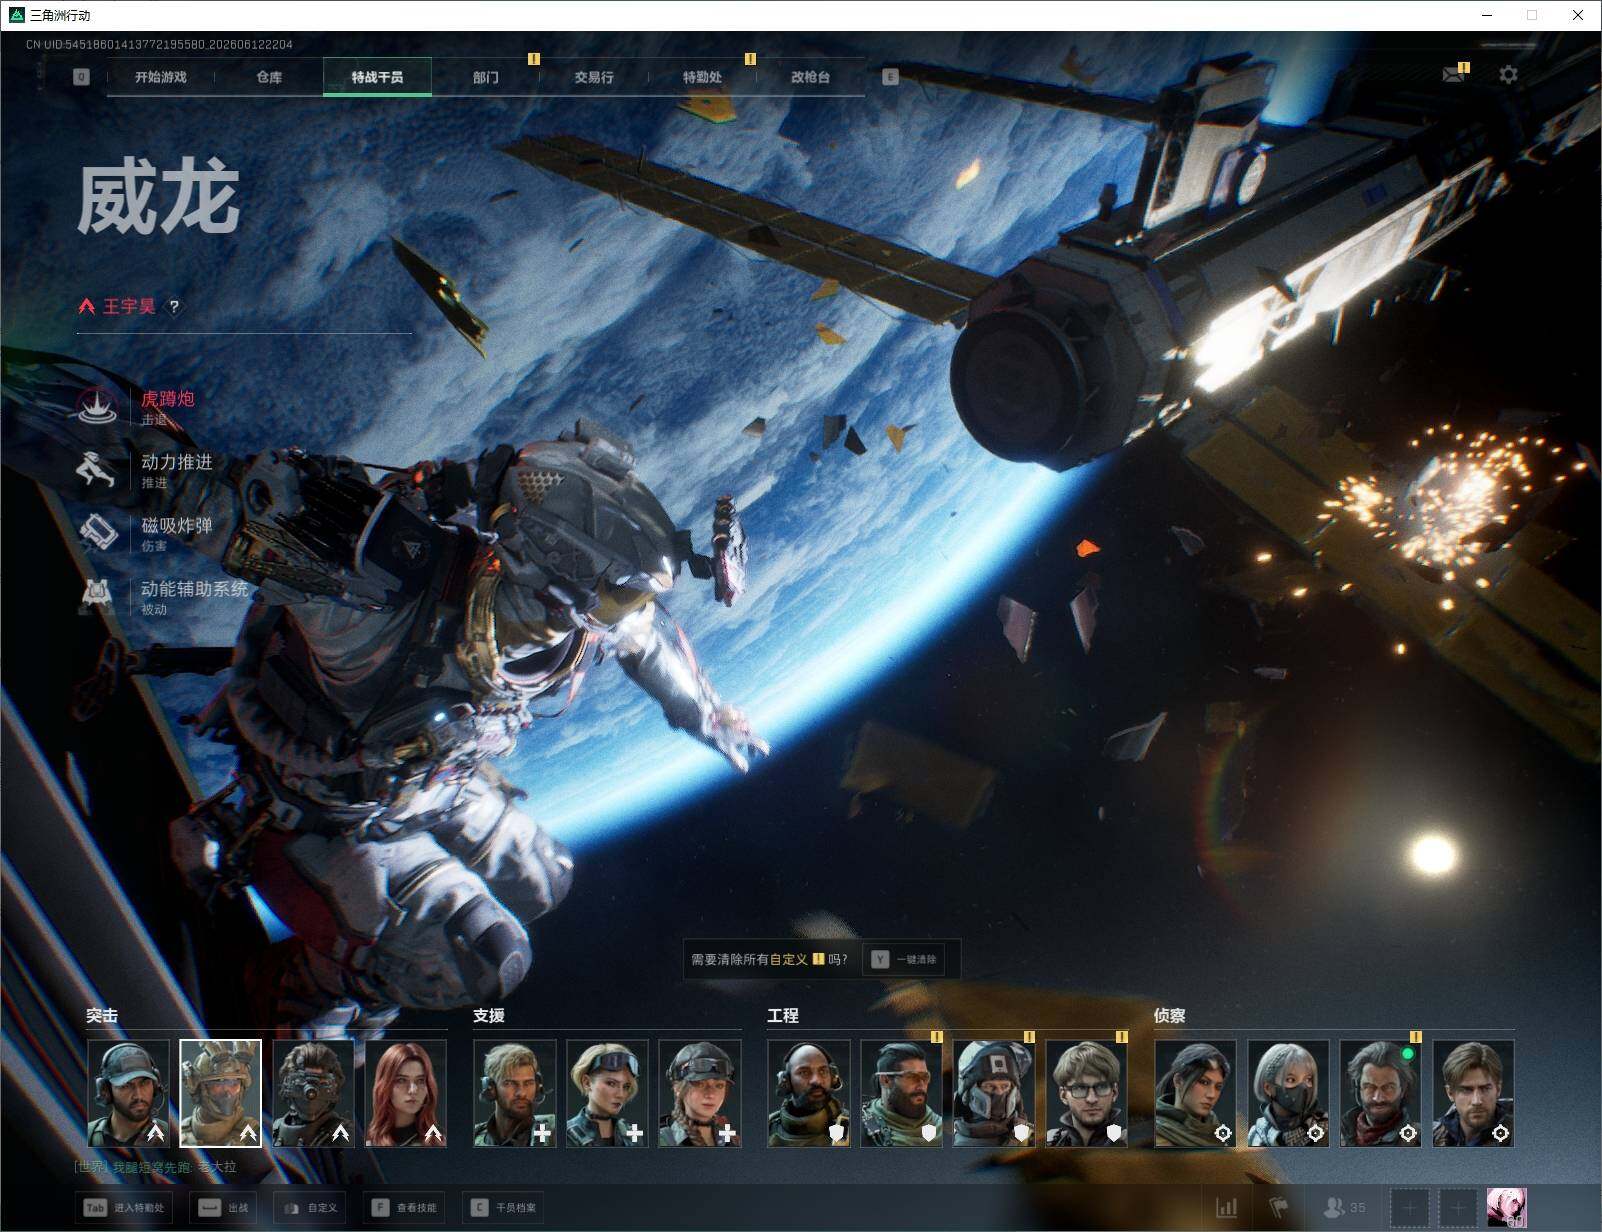Click the world chat message line
Image resolution: width=1602 pixels, height=1232 pixels.
point(156,1167)
